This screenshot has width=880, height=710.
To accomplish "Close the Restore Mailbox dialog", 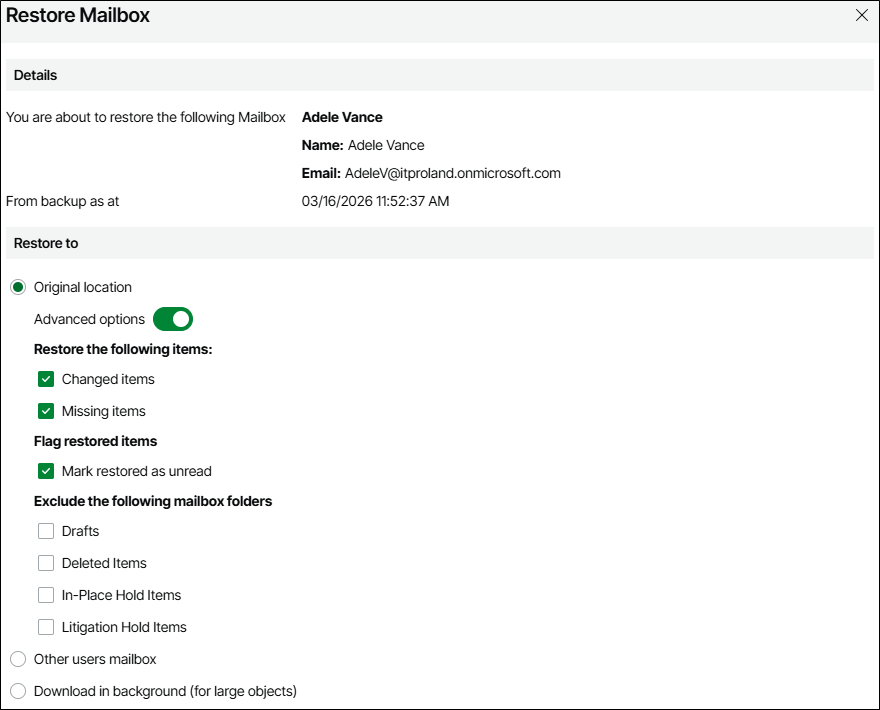I will point(862,15).
